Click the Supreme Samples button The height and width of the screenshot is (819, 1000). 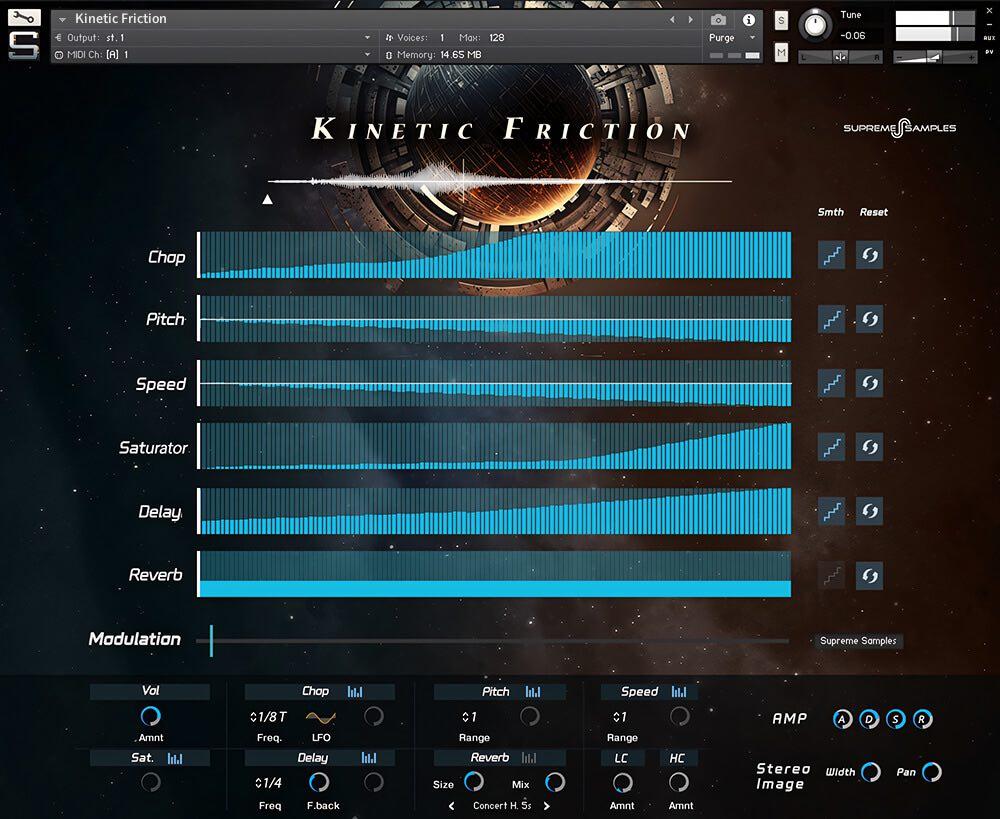click(x=858, y=641)
